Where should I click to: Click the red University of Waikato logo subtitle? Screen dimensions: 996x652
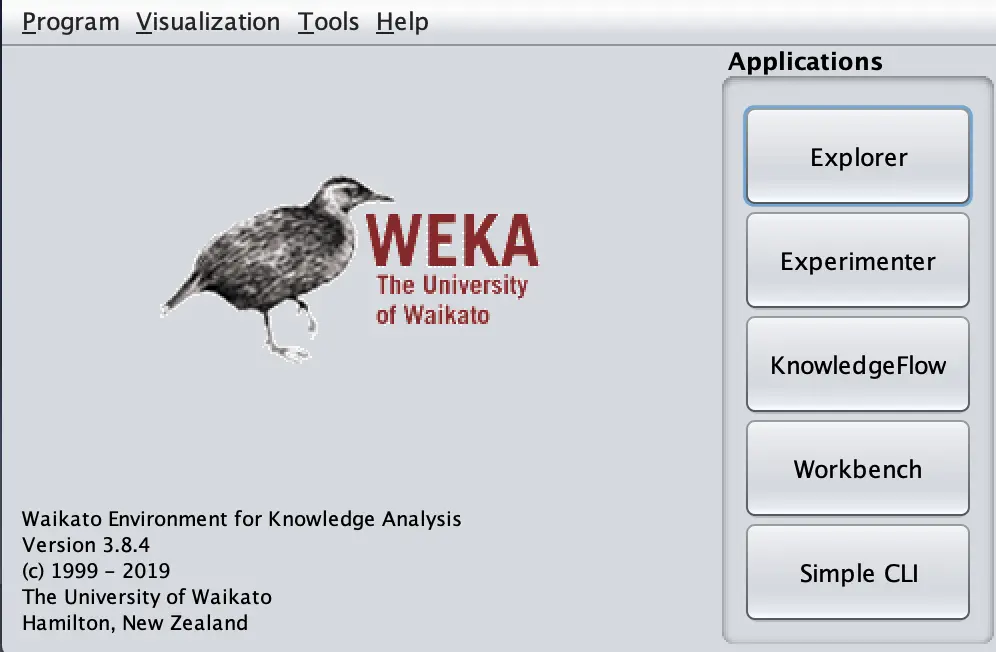click(451, 299)
